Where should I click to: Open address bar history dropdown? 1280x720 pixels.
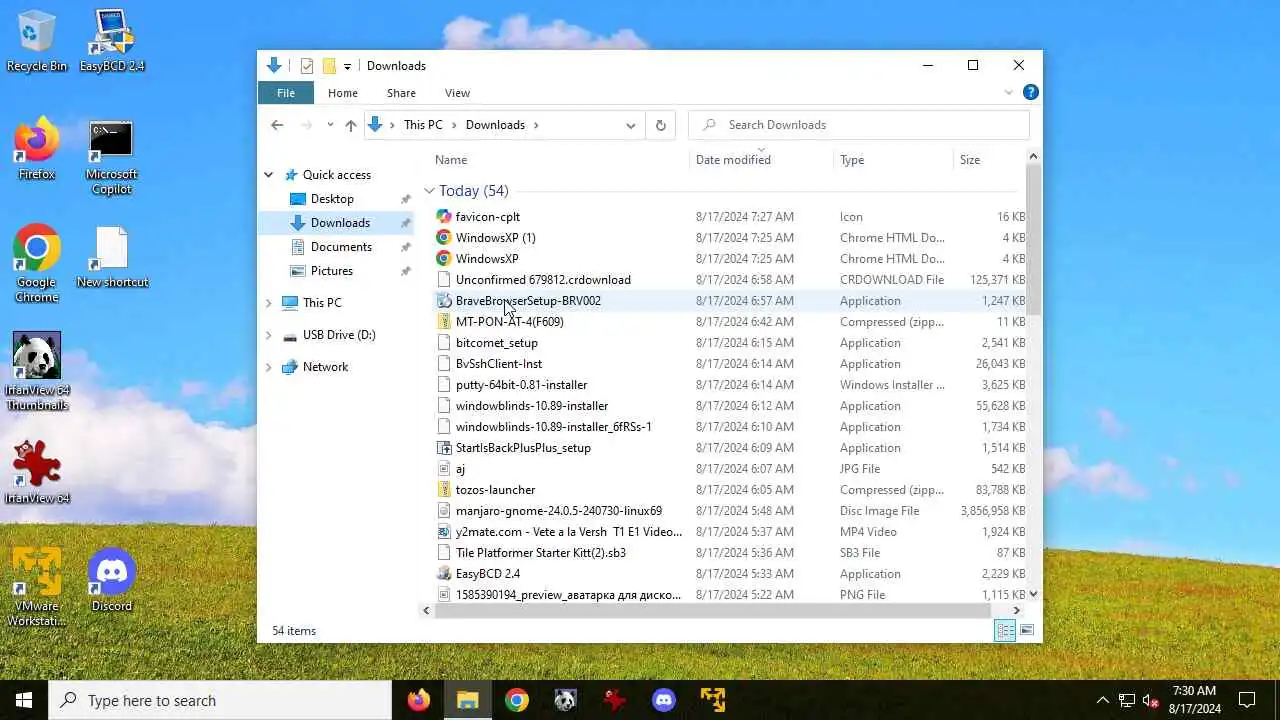[x=630, y=125]
